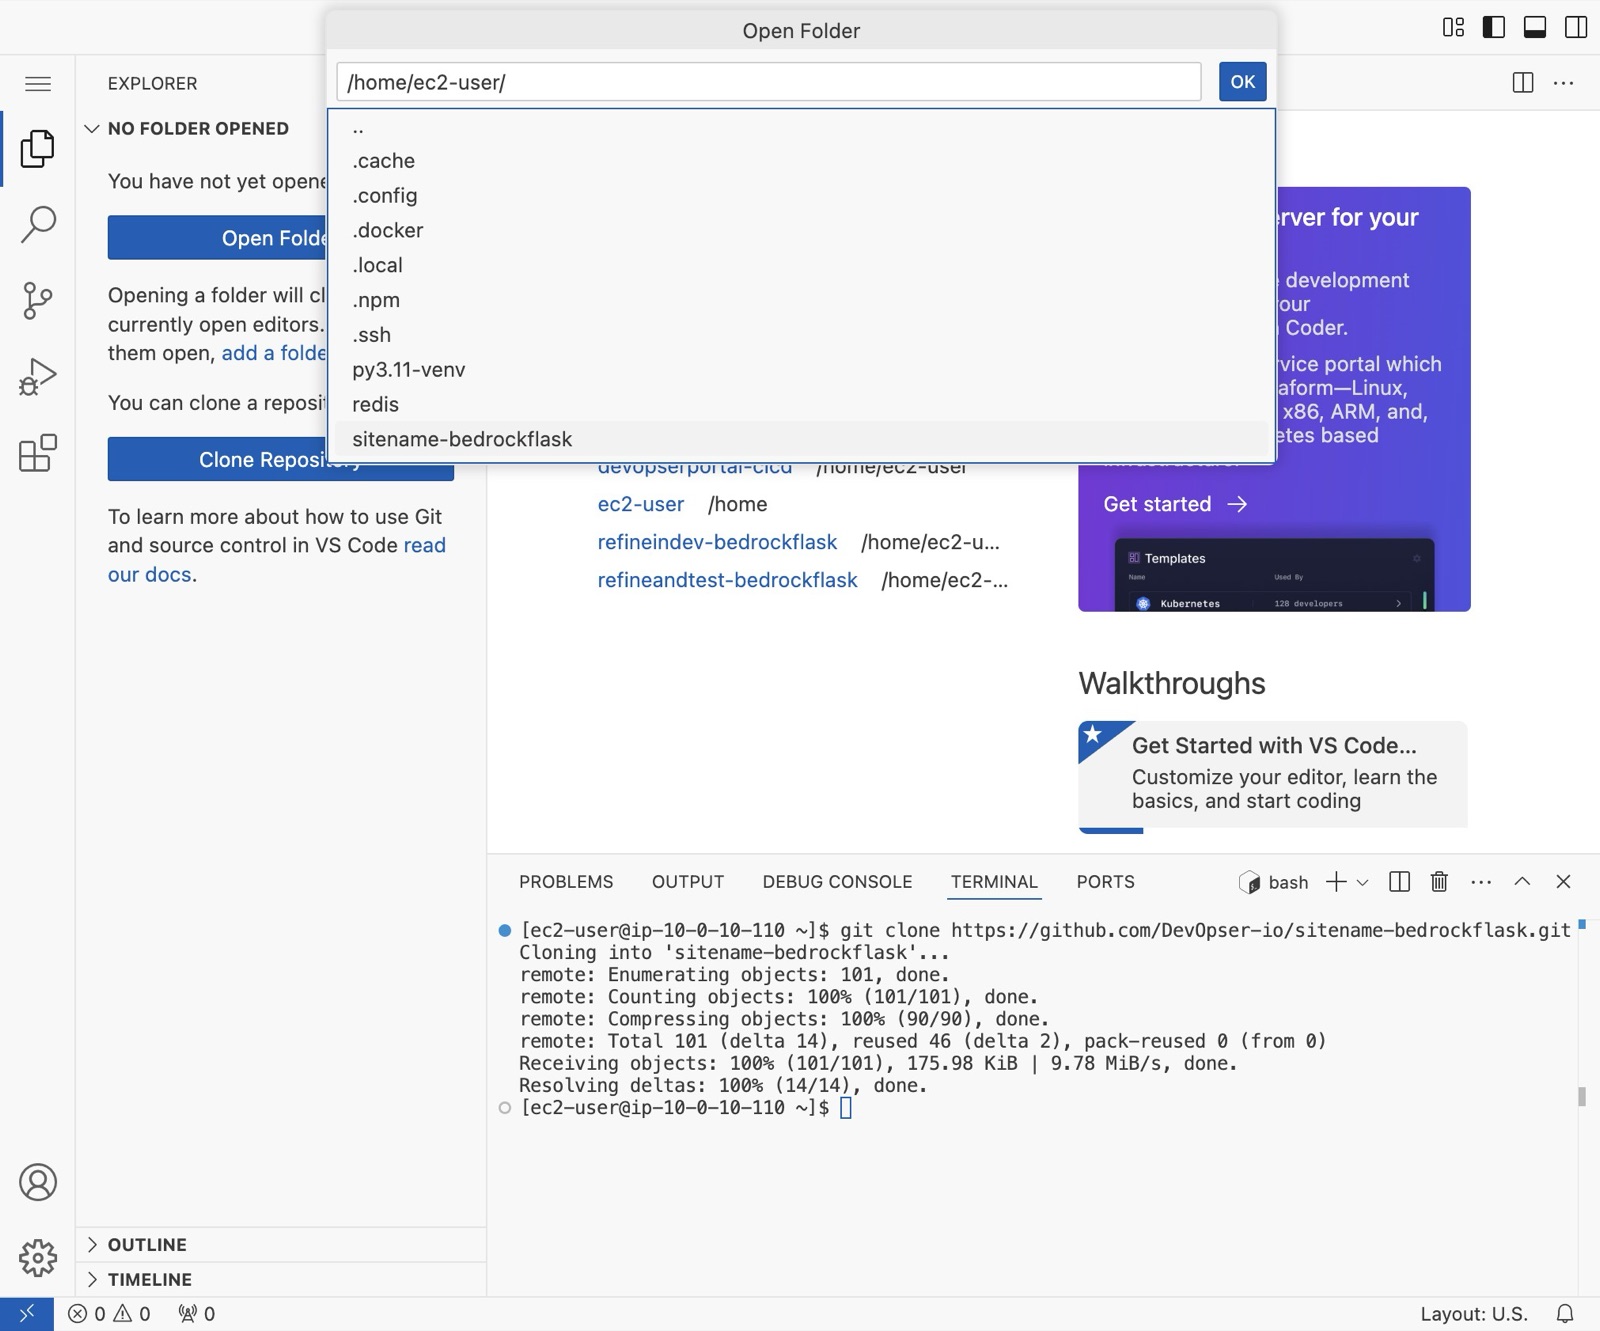Open the Explorer view in activity bar
Viewport: 1600px width, 1331px height.
pyautogui.click(x=38, y=149)
